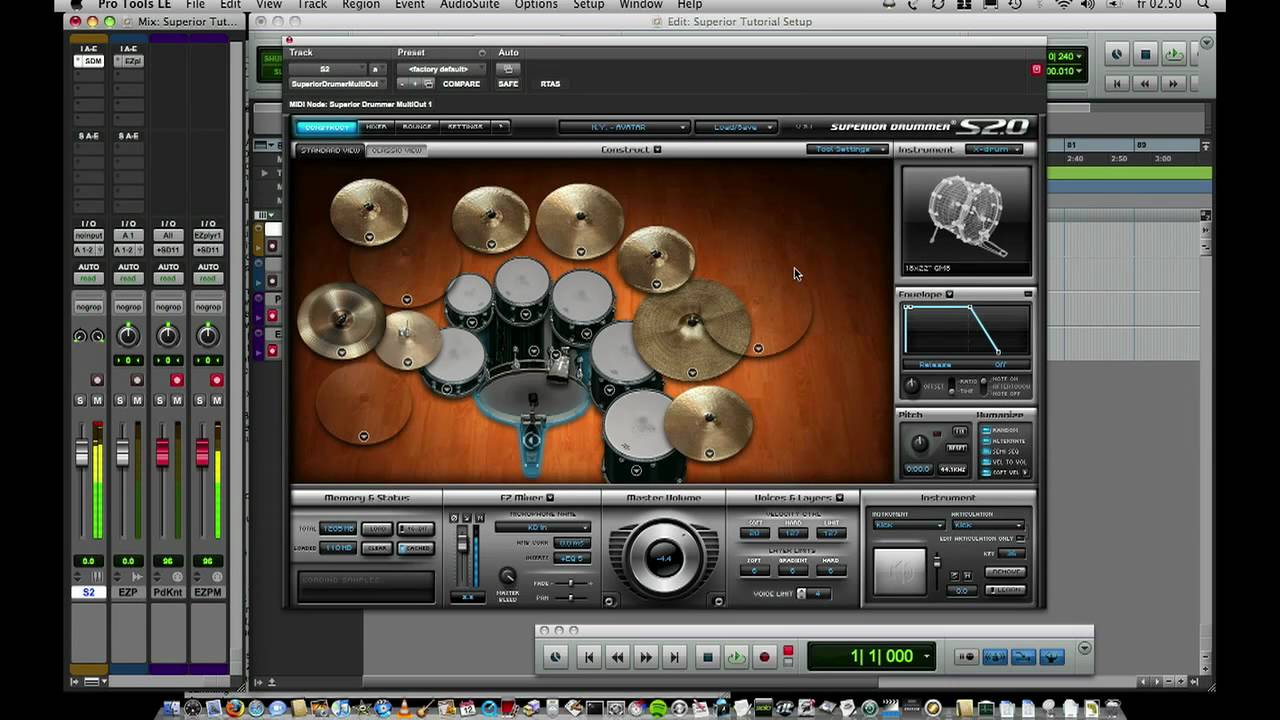Adjust the Master Volume knob

(664, 557)
